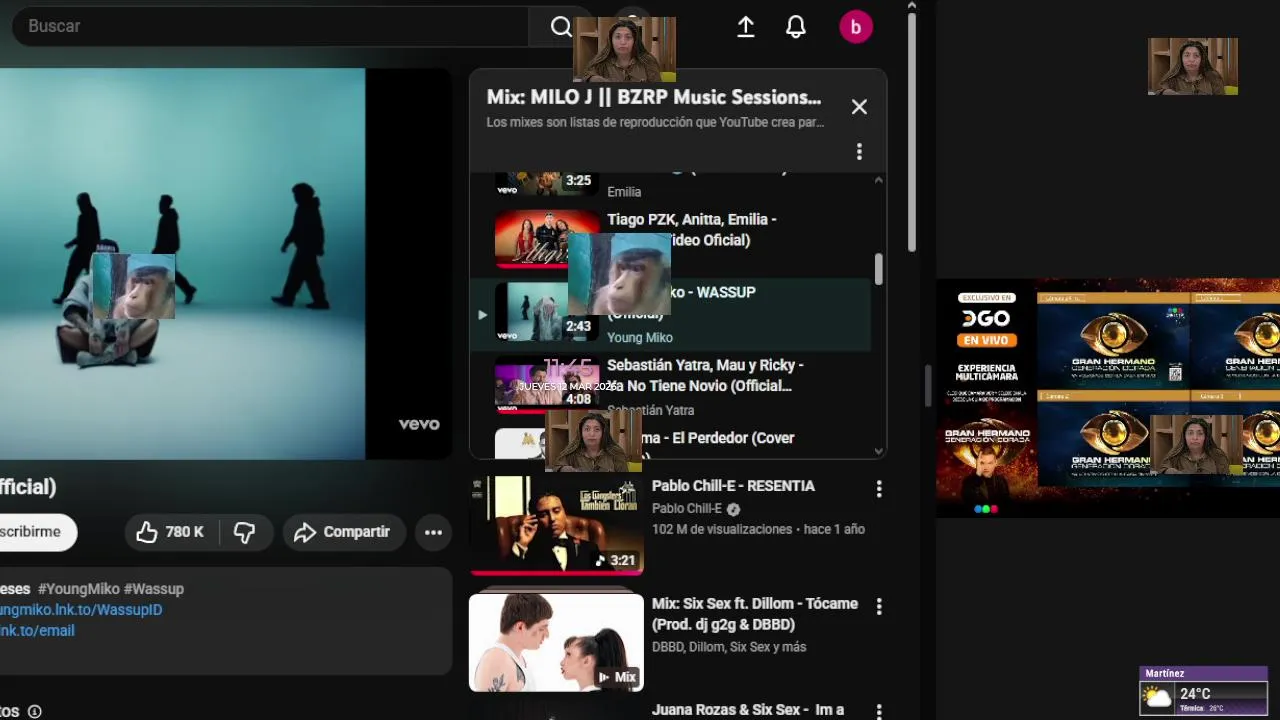Viewport: 1280px width, 720px height.
Task: Open options for Juana Rozas & Six Sex
Action: (879, 712)
